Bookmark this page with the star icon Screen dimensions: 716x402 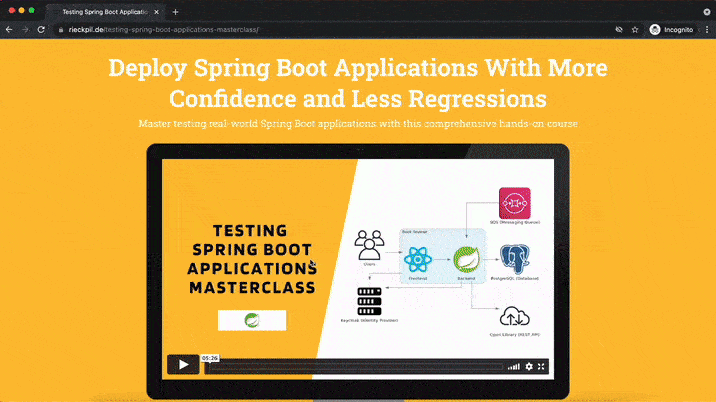635,30
